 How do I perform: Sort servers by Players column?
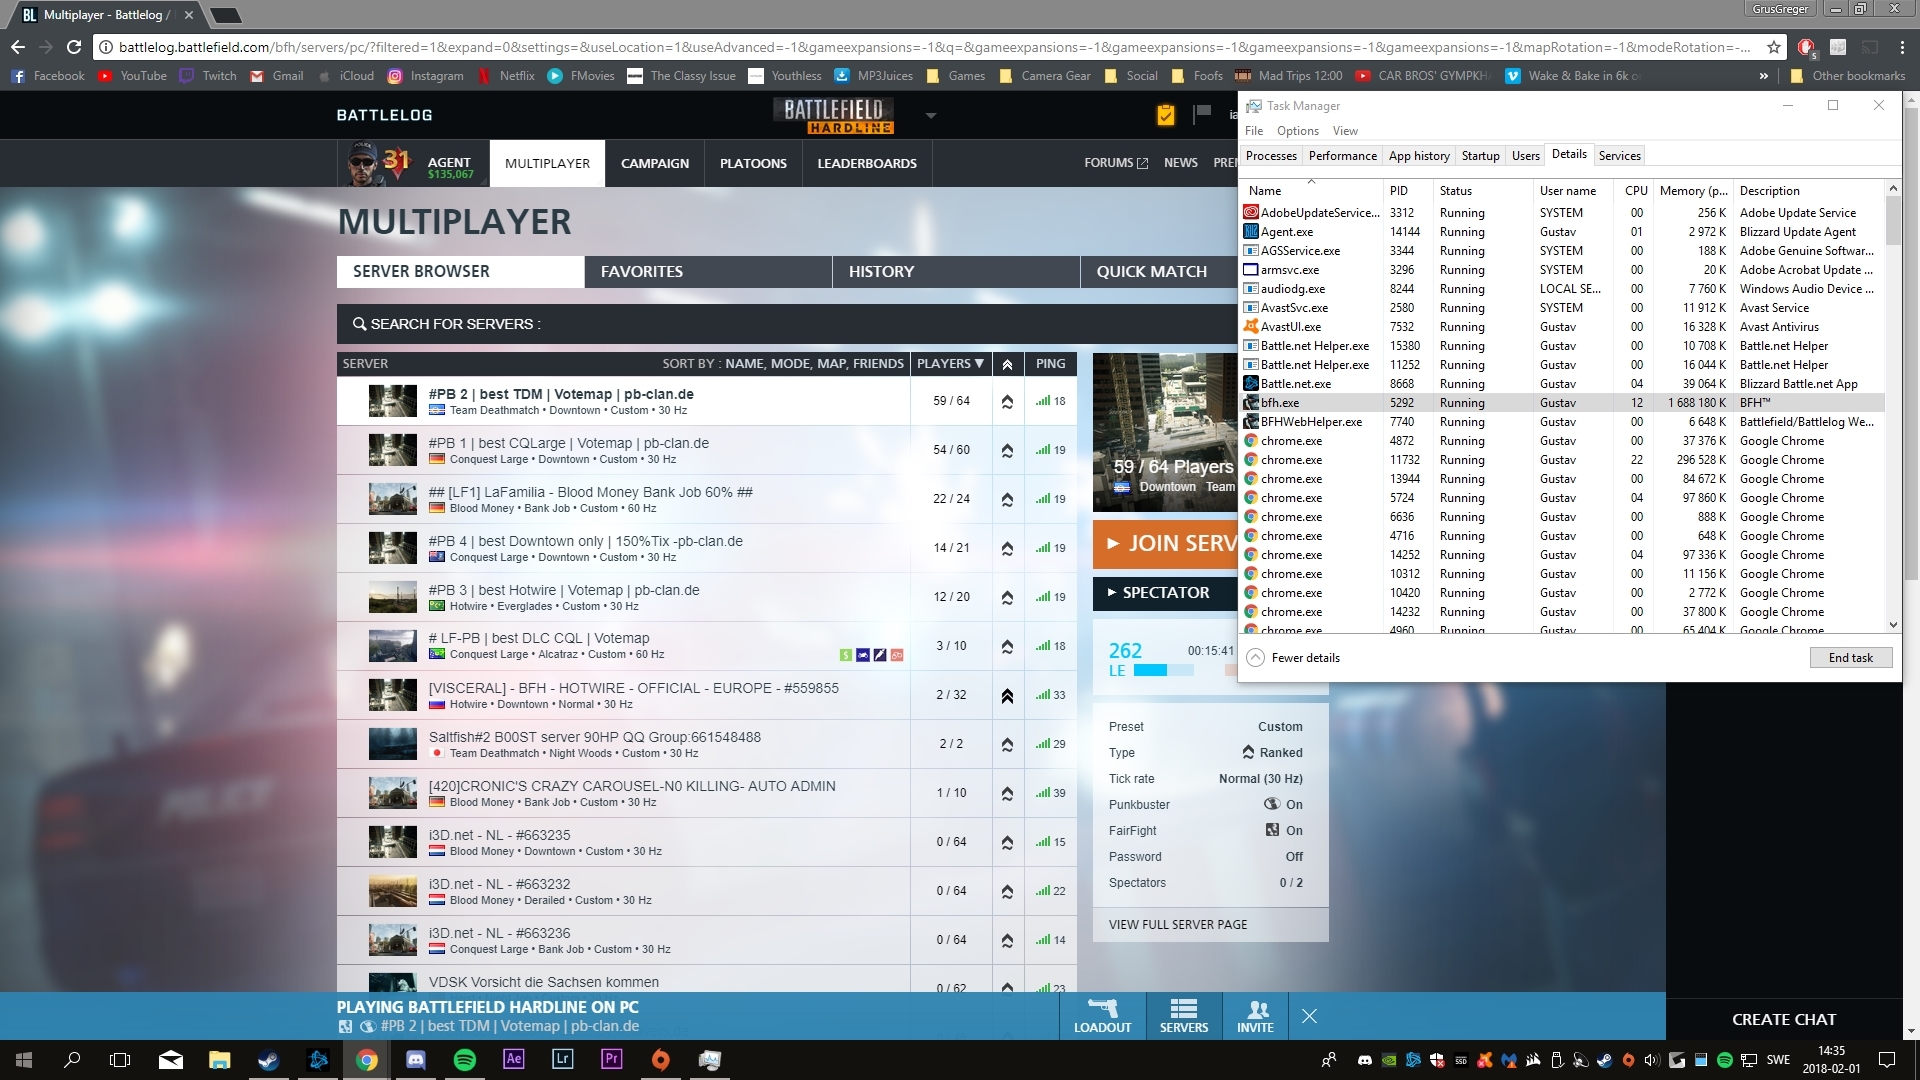click(x=950, y=363)
